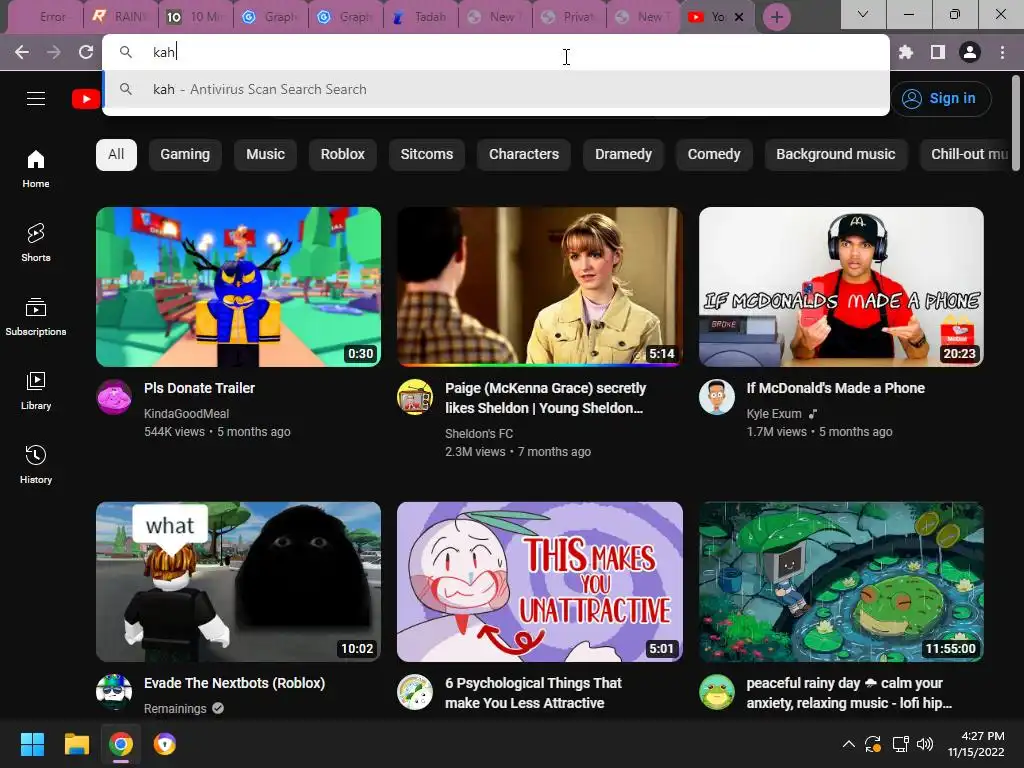This screenshot has width=1024, height=768.
Task: Open Library from the sidebar
Action: pos(36,391)
